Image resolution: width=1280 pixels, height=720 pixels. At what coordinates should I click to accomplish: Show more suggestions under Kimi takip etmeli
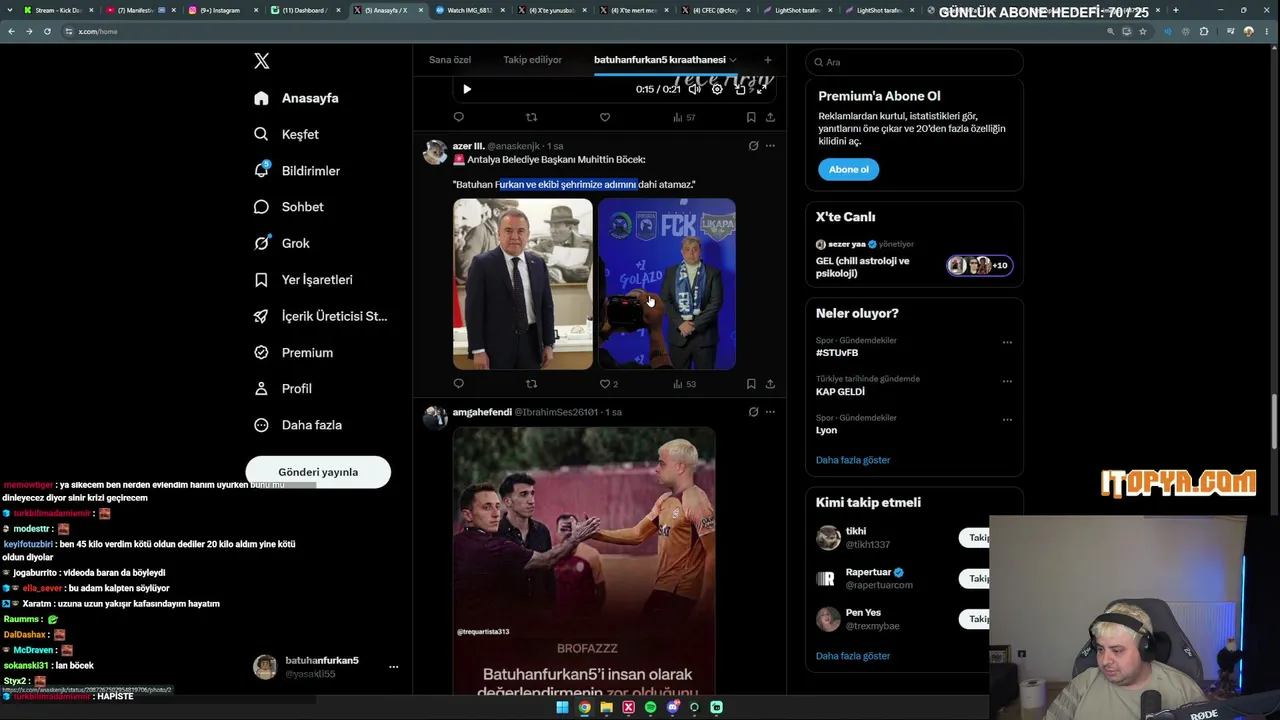853,656
